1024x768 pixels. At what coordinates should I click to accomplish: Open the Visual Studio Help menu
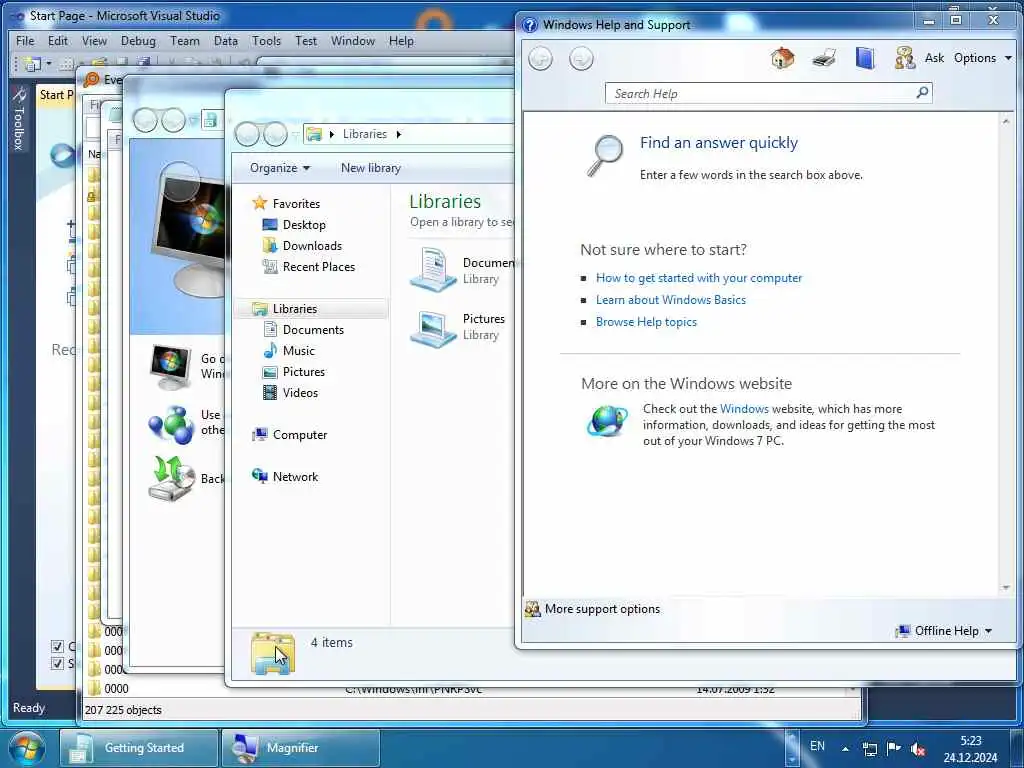pos(401,40)
